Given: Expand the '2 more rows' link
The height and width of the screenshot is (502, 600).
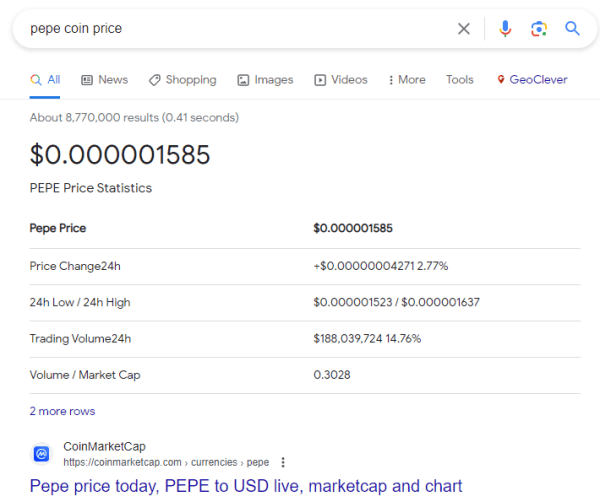Looking at the screenshot, I should [62, 411].
